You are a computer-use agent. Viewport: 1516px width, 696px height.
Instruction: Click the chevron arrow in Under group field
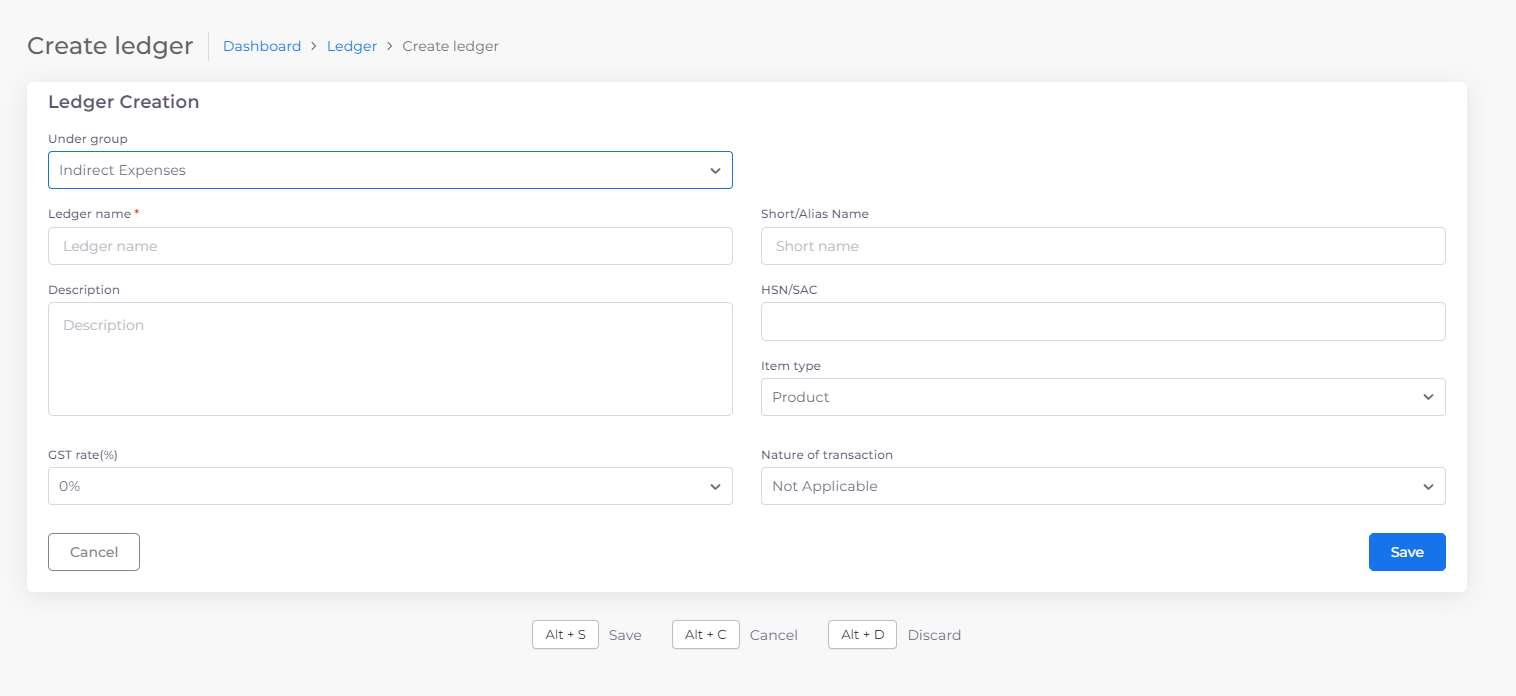tap(715, 171)
